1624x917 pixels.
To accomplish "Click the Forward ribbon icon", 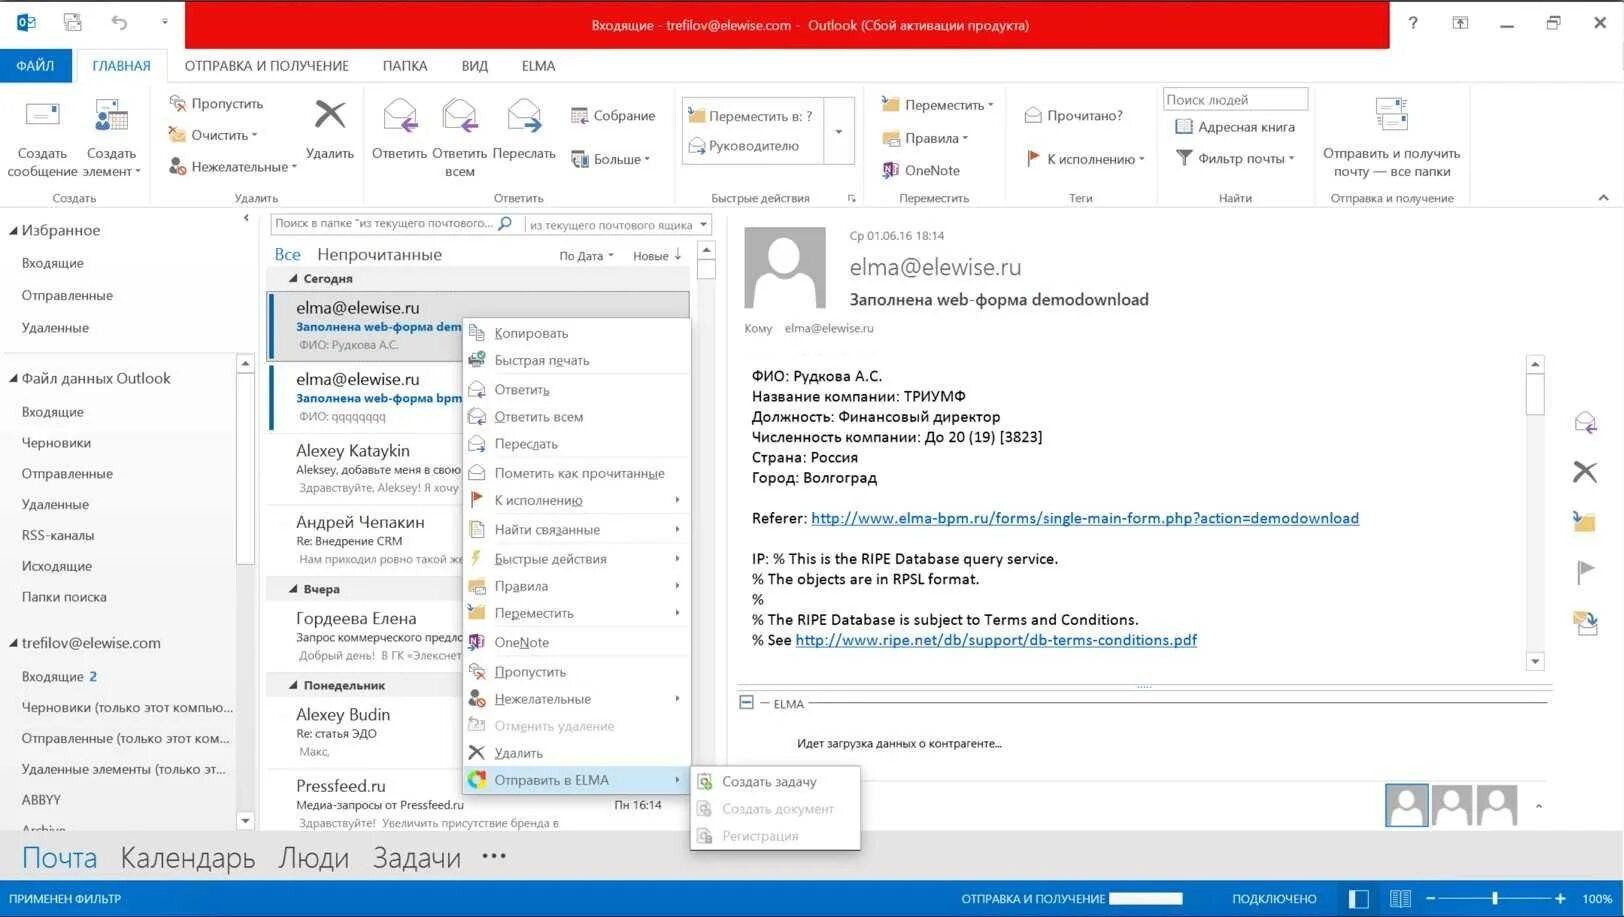I will pos(524,116).
